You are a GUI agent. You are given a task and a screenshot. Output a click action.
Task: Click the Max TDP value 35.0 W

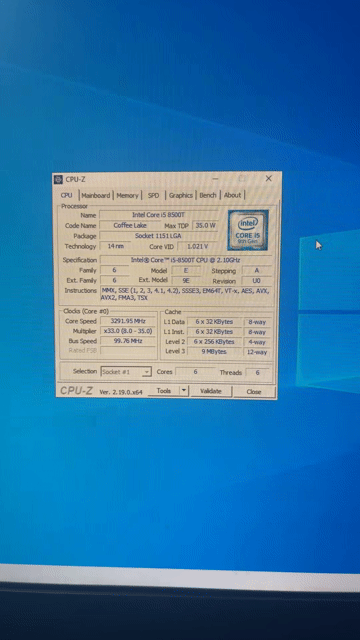(205, 225)
